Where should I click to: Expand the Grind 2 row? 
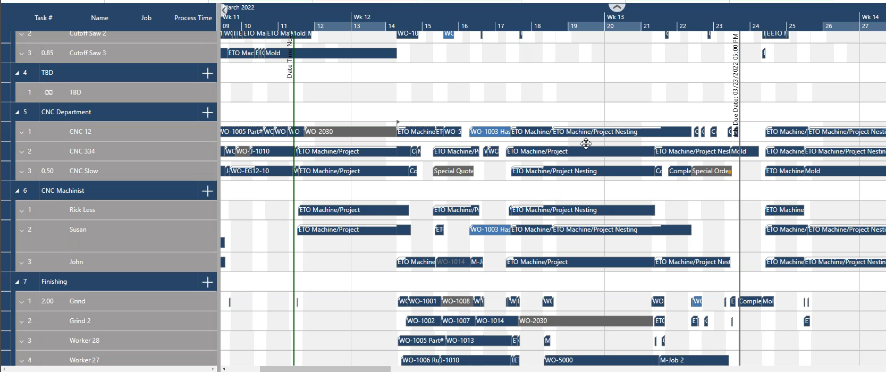pos(21,321)
